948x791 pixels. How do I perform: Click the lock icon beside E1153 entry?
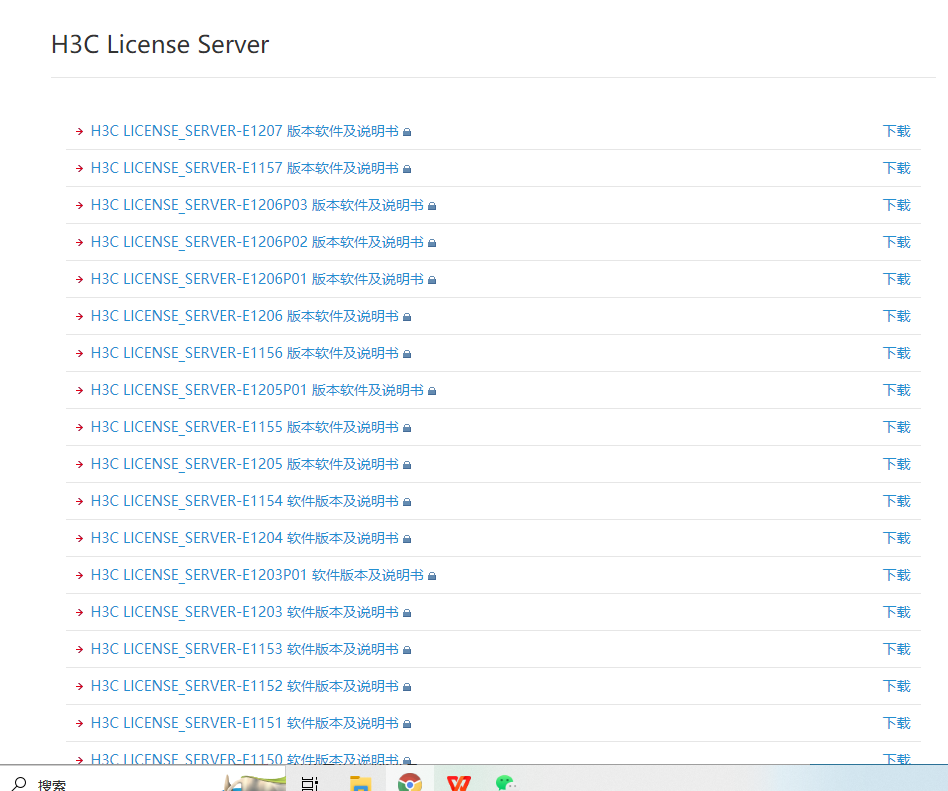point(407,649)
